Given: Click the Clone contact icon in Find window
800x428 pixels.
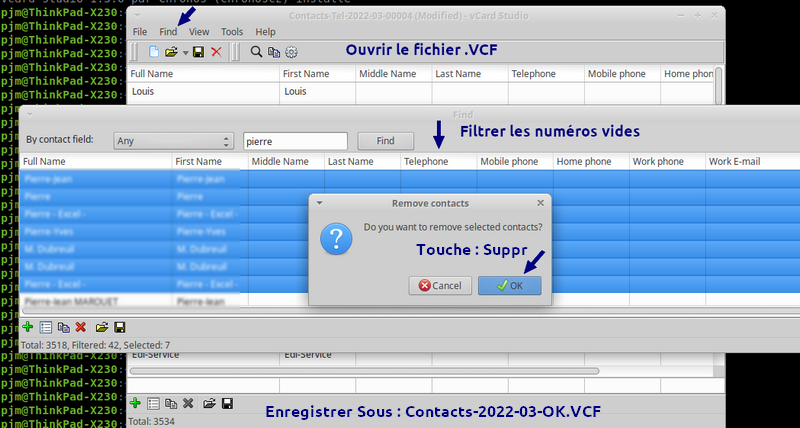Looking at the screenshot, I should 63,327.
